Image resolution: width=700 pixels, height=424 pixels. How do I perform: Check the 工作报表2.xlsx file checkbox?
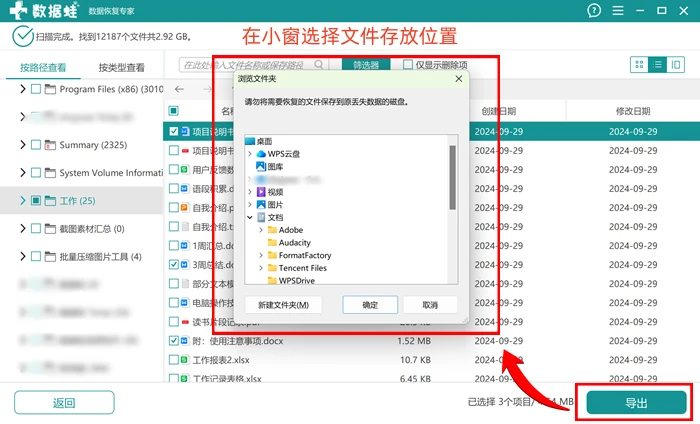(x=174, y=360)
